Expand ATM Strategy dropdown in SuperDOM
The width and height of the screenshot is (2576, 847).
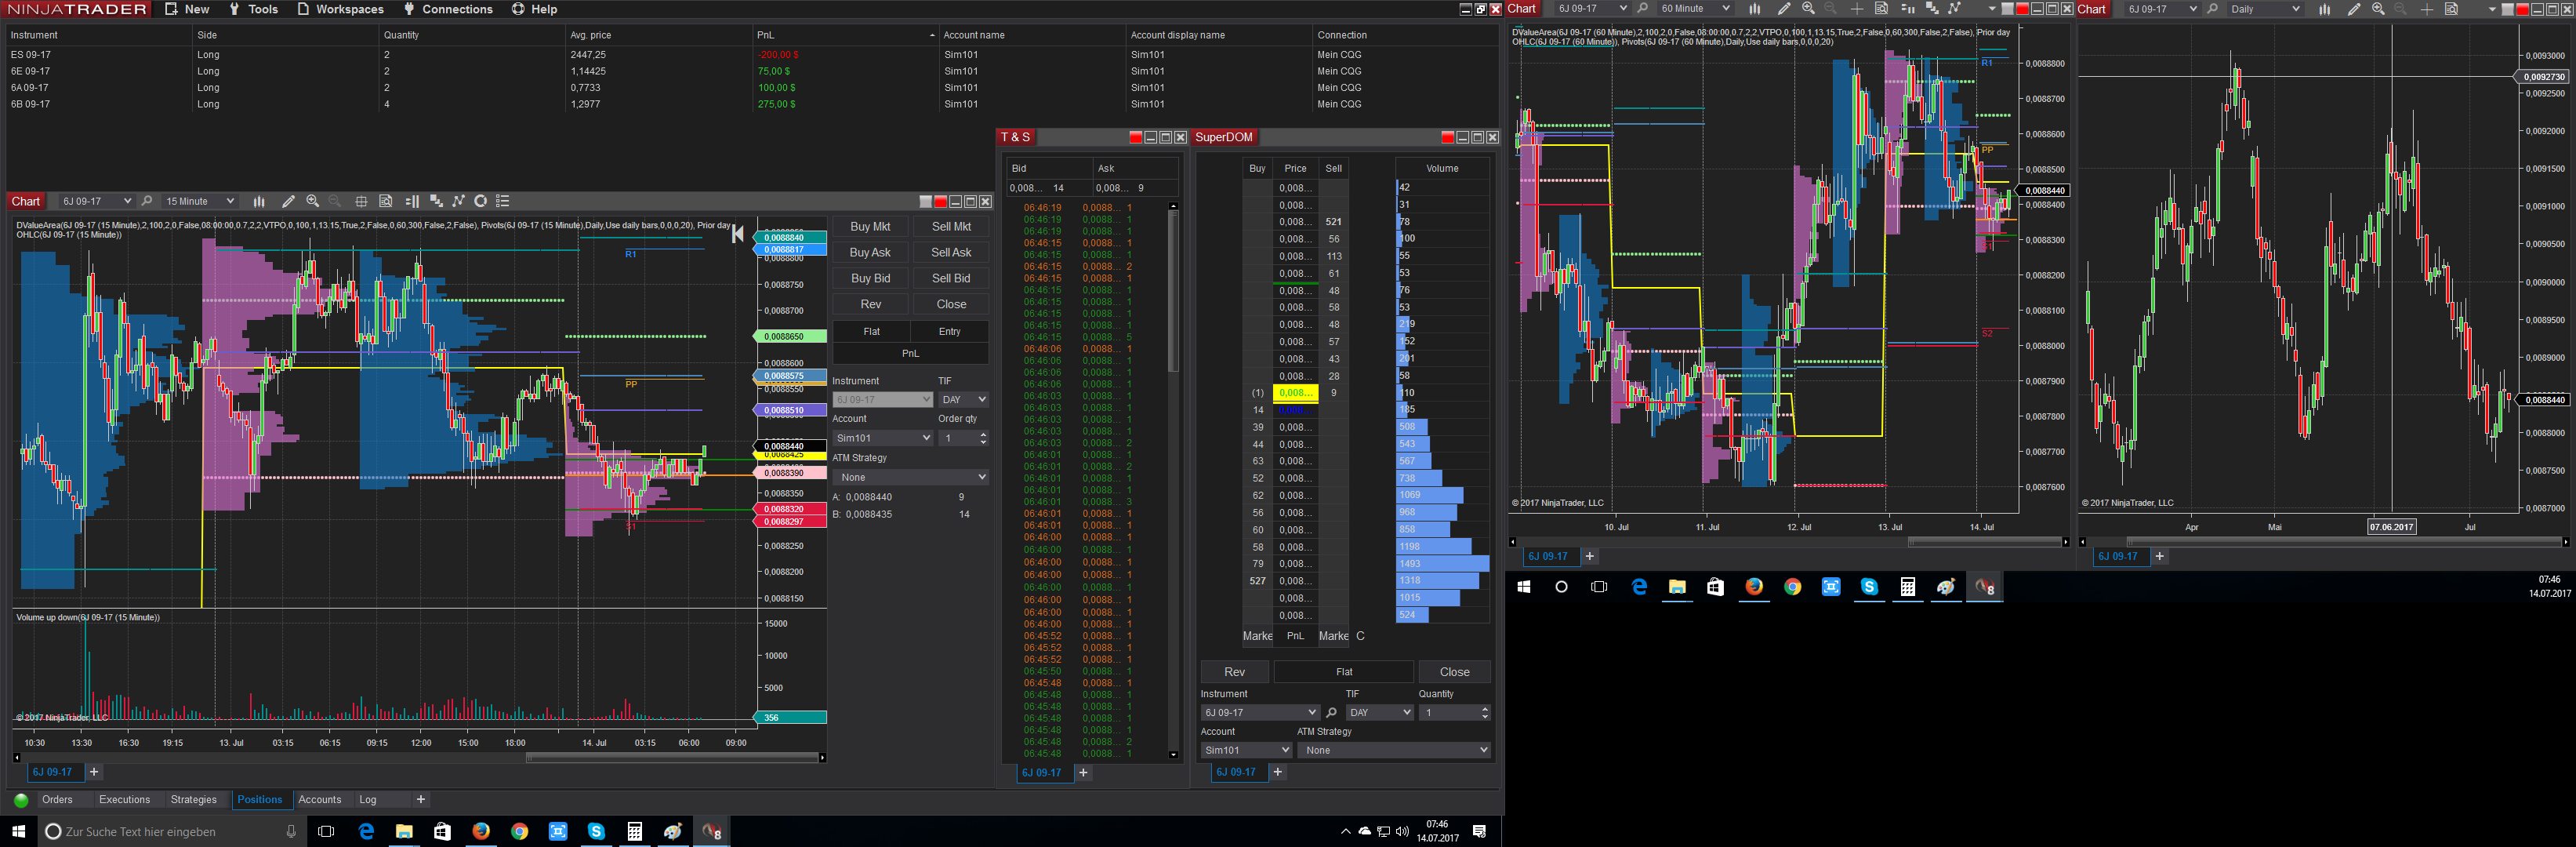(x=1393, y=750)
